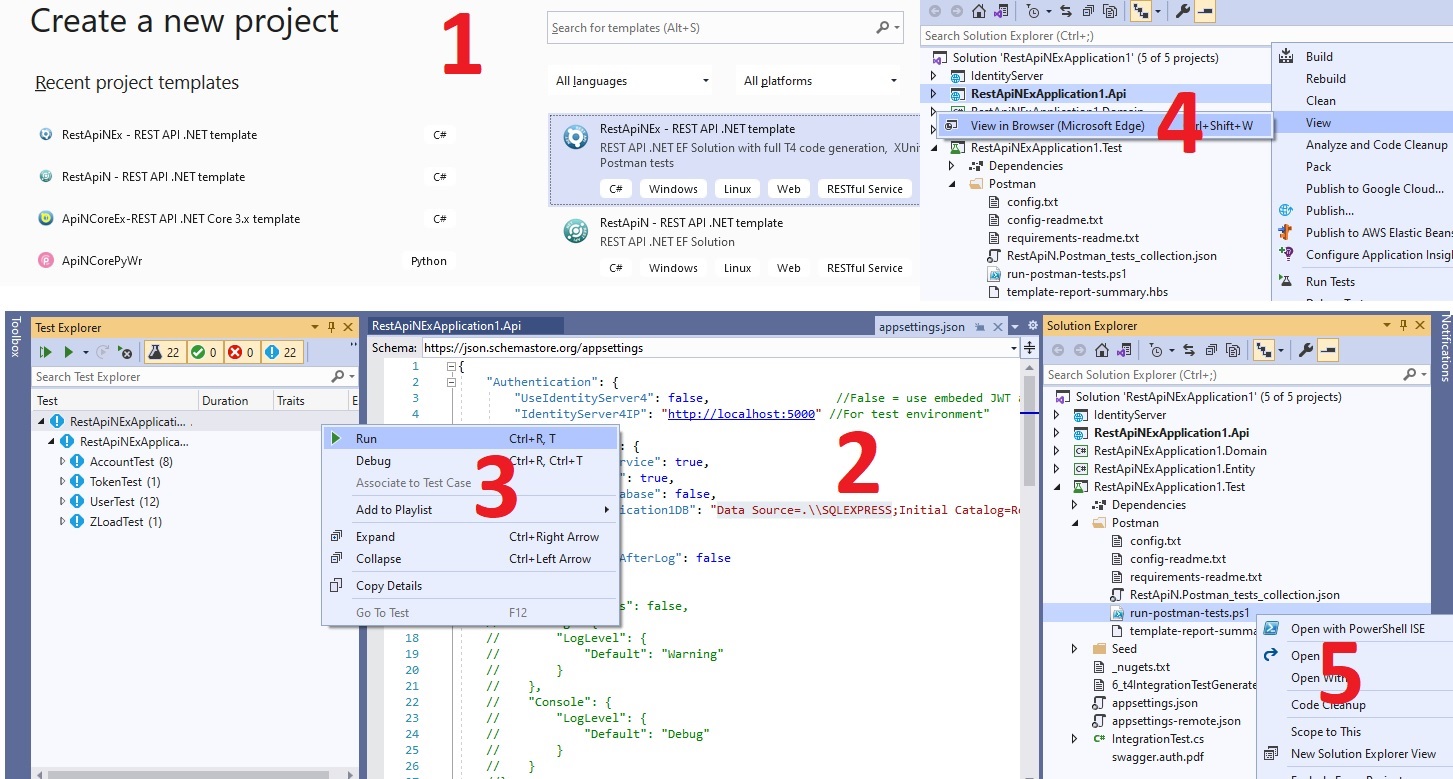The height and width of the screenshot is (779, 1453).
Task: Click in Search Test Explorer field
Action: coord(183,376)
